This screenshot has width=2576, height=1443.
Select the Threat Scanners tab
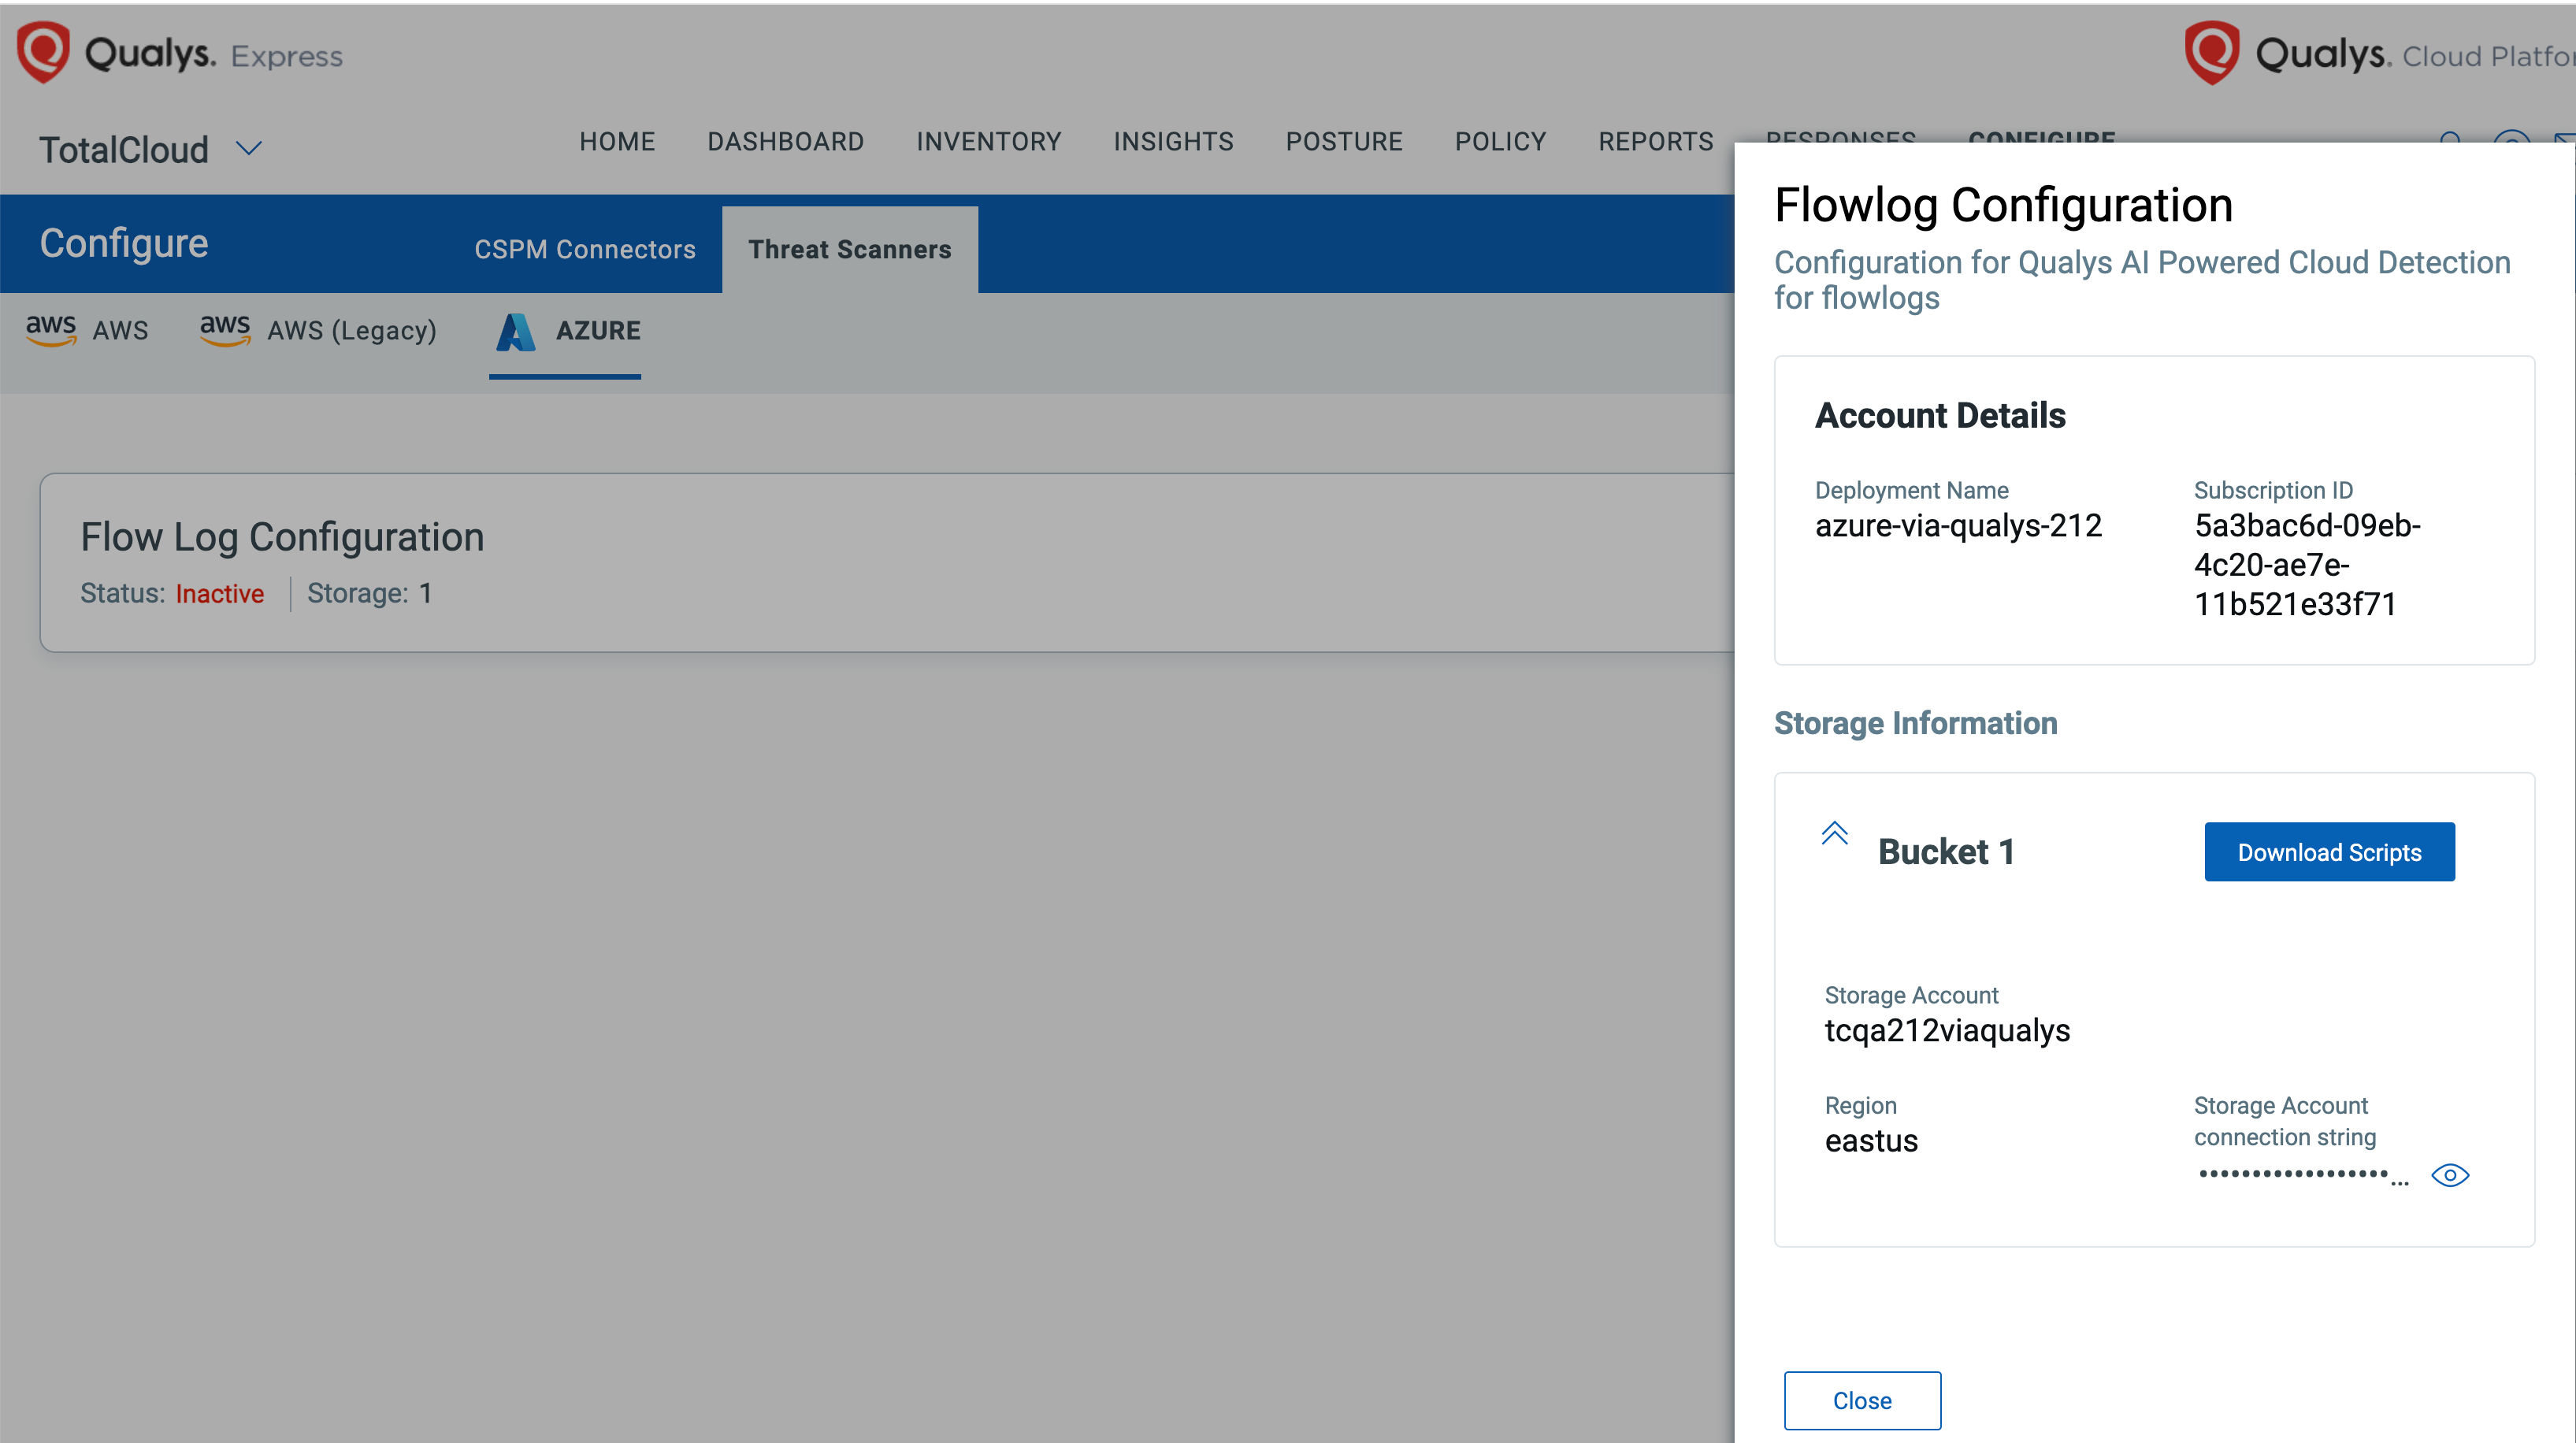849,249
